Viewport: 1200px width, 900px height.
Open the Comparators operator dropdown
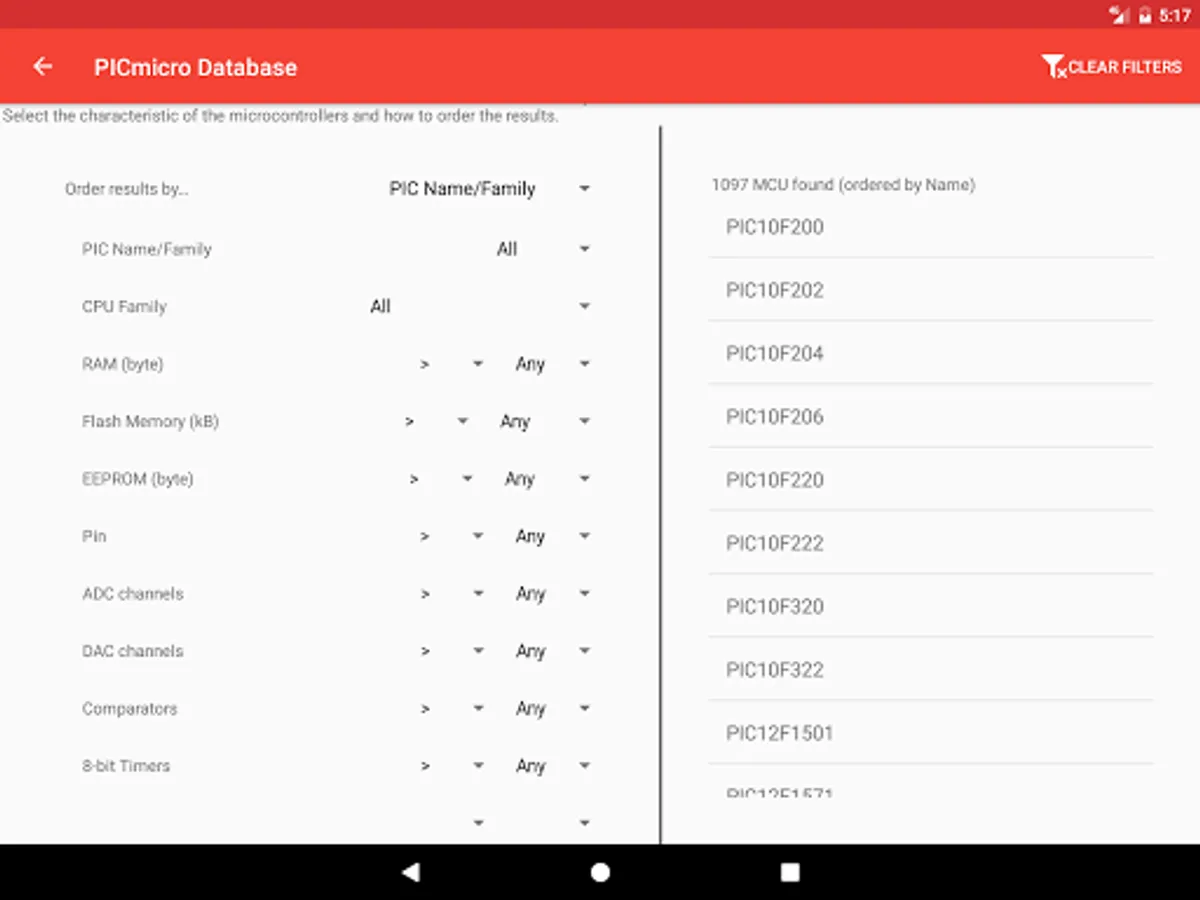coord(450,708)
